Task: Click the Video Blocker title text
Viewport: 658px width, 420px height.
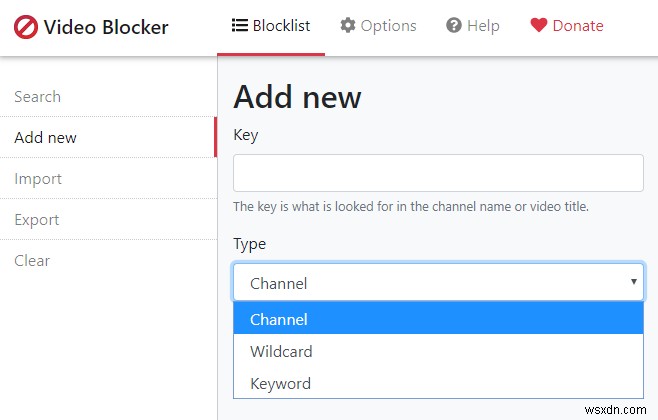Action: point(108,27)
